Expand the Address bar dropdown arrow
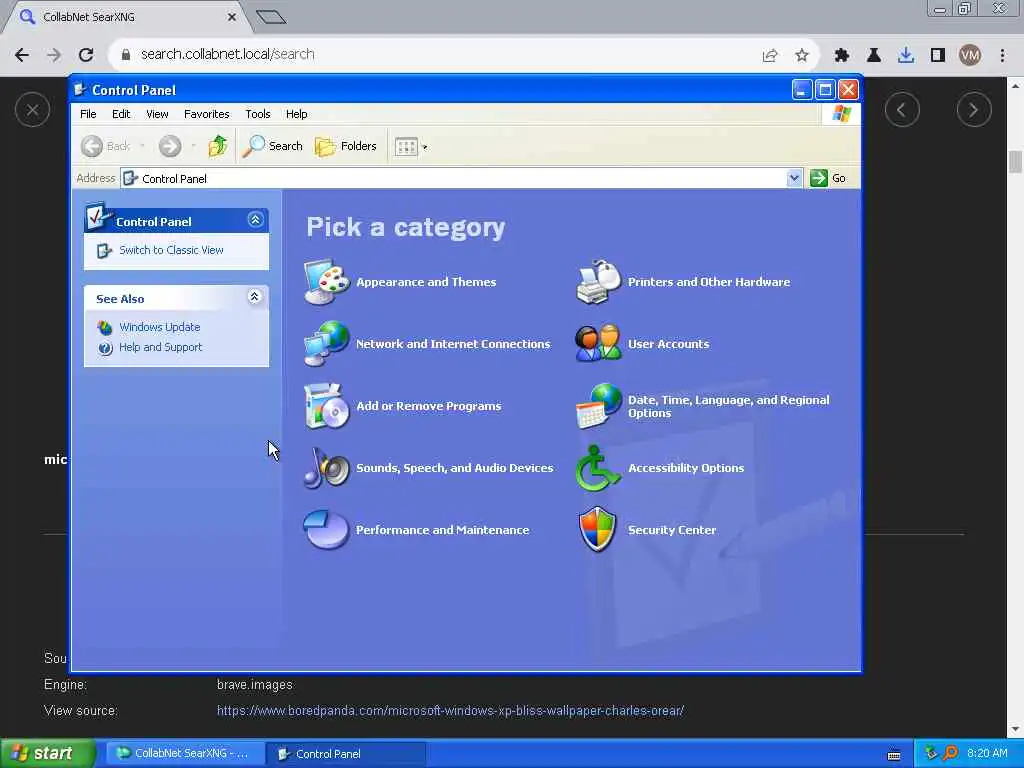The height and width of the screenshot is (768, 1024). tap(794, 178)
